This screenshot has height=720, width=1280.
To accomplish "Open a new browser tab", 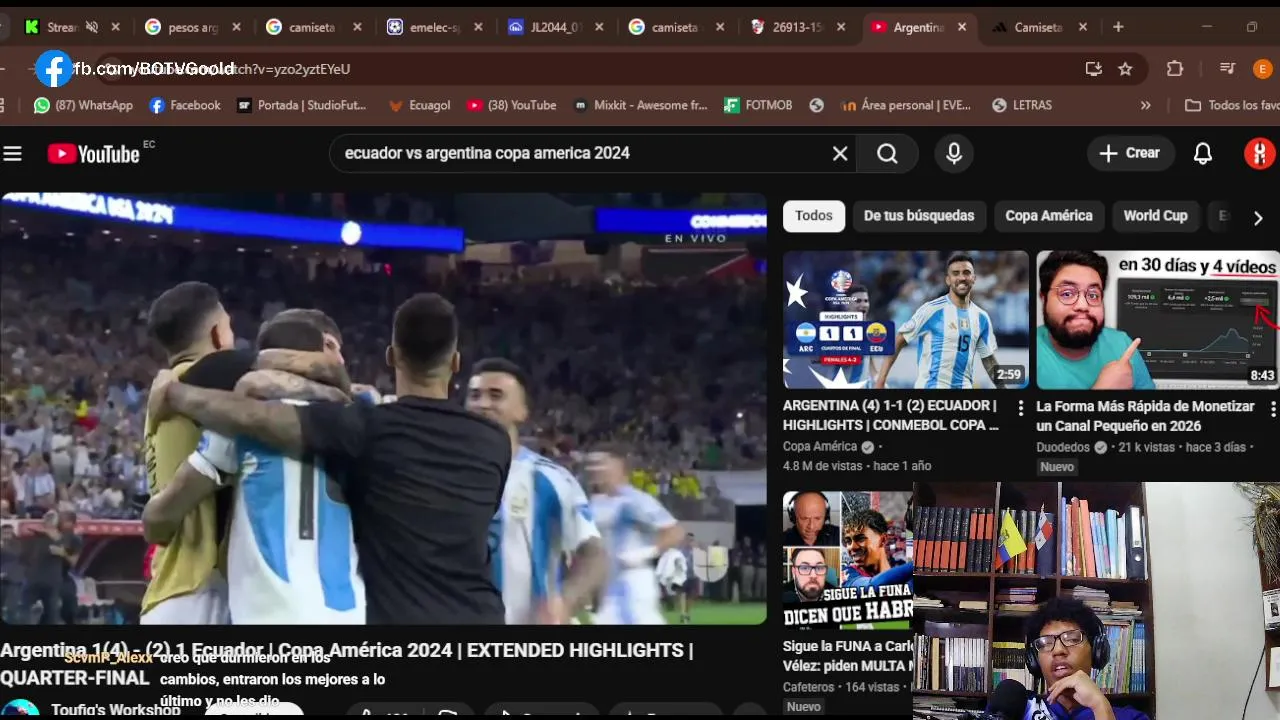I will tap(1118, 27).
